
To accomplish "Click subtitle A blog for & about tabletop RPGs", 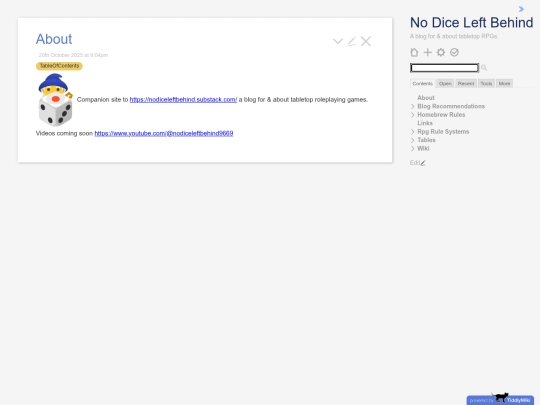I will (x=454, y=36).
